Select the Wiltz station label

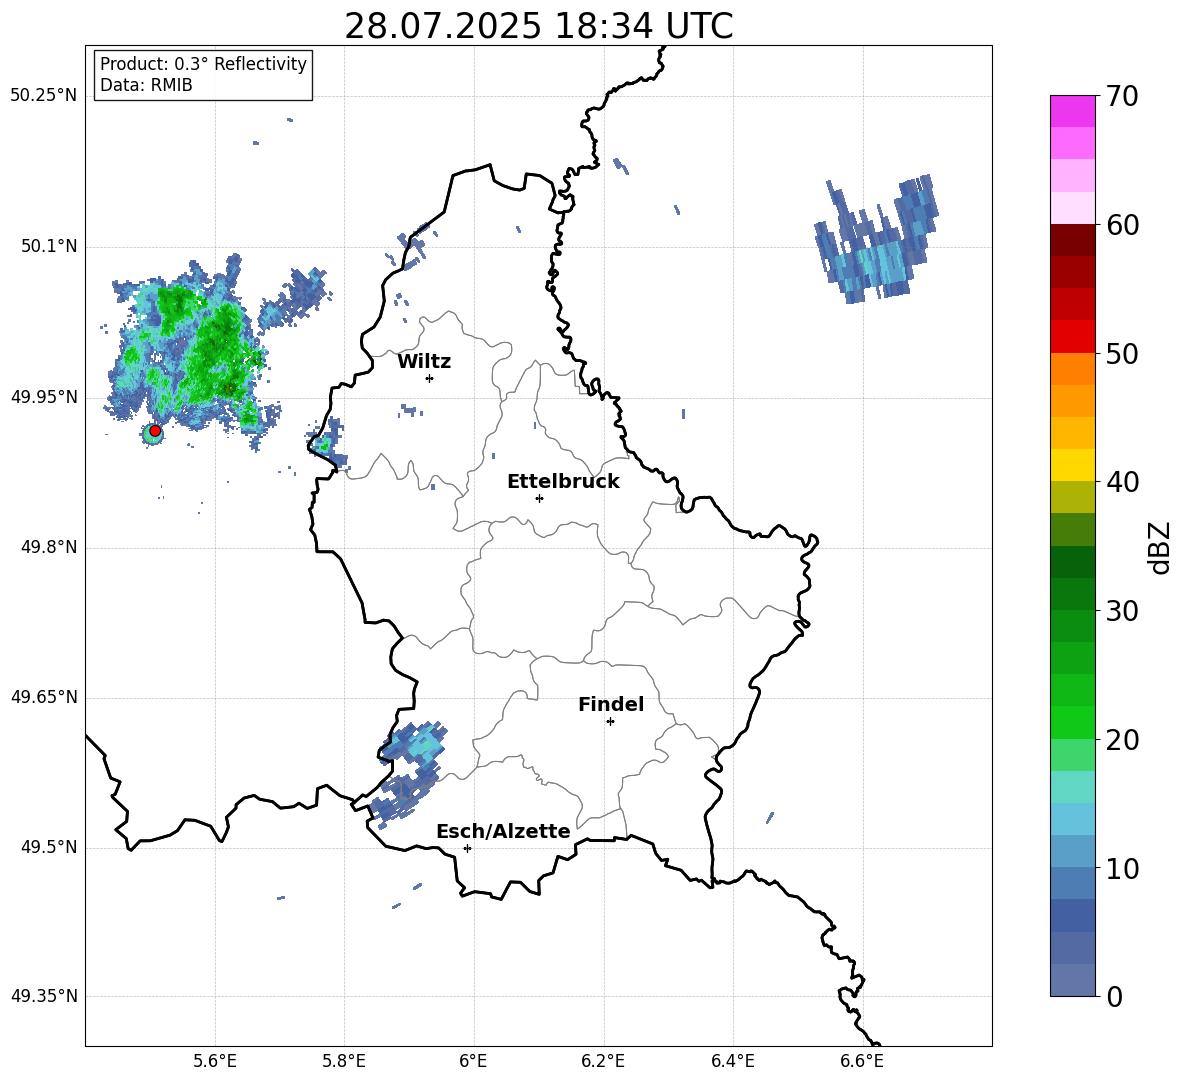pyautogui.click(x=424, y=362)
